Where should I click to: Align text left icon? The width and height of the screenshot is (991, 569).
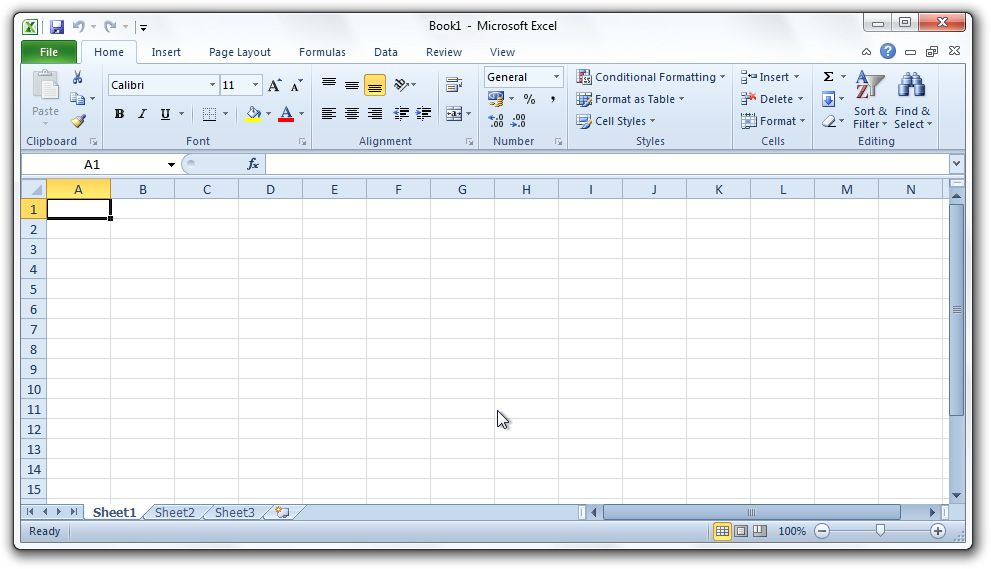[x=329, y=114]
